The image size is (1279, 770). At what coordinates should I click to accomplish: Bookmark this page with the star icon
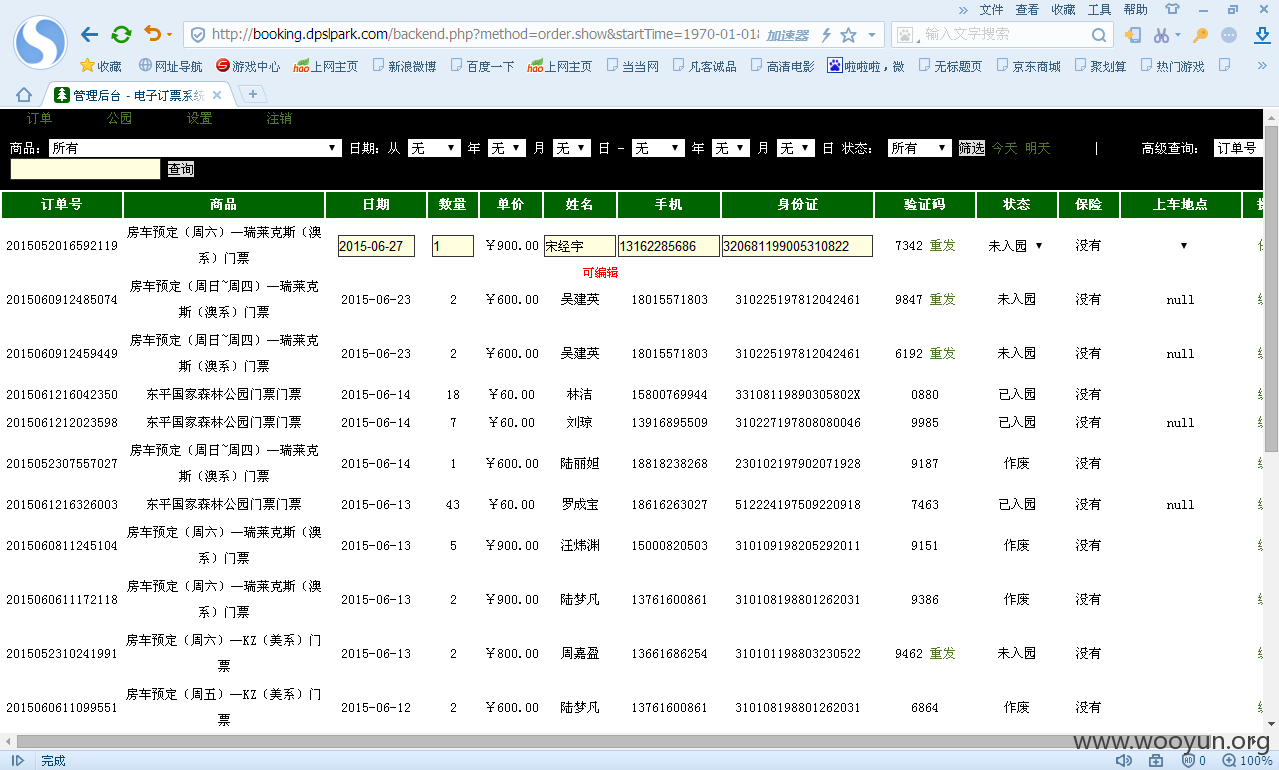(848, 35)
